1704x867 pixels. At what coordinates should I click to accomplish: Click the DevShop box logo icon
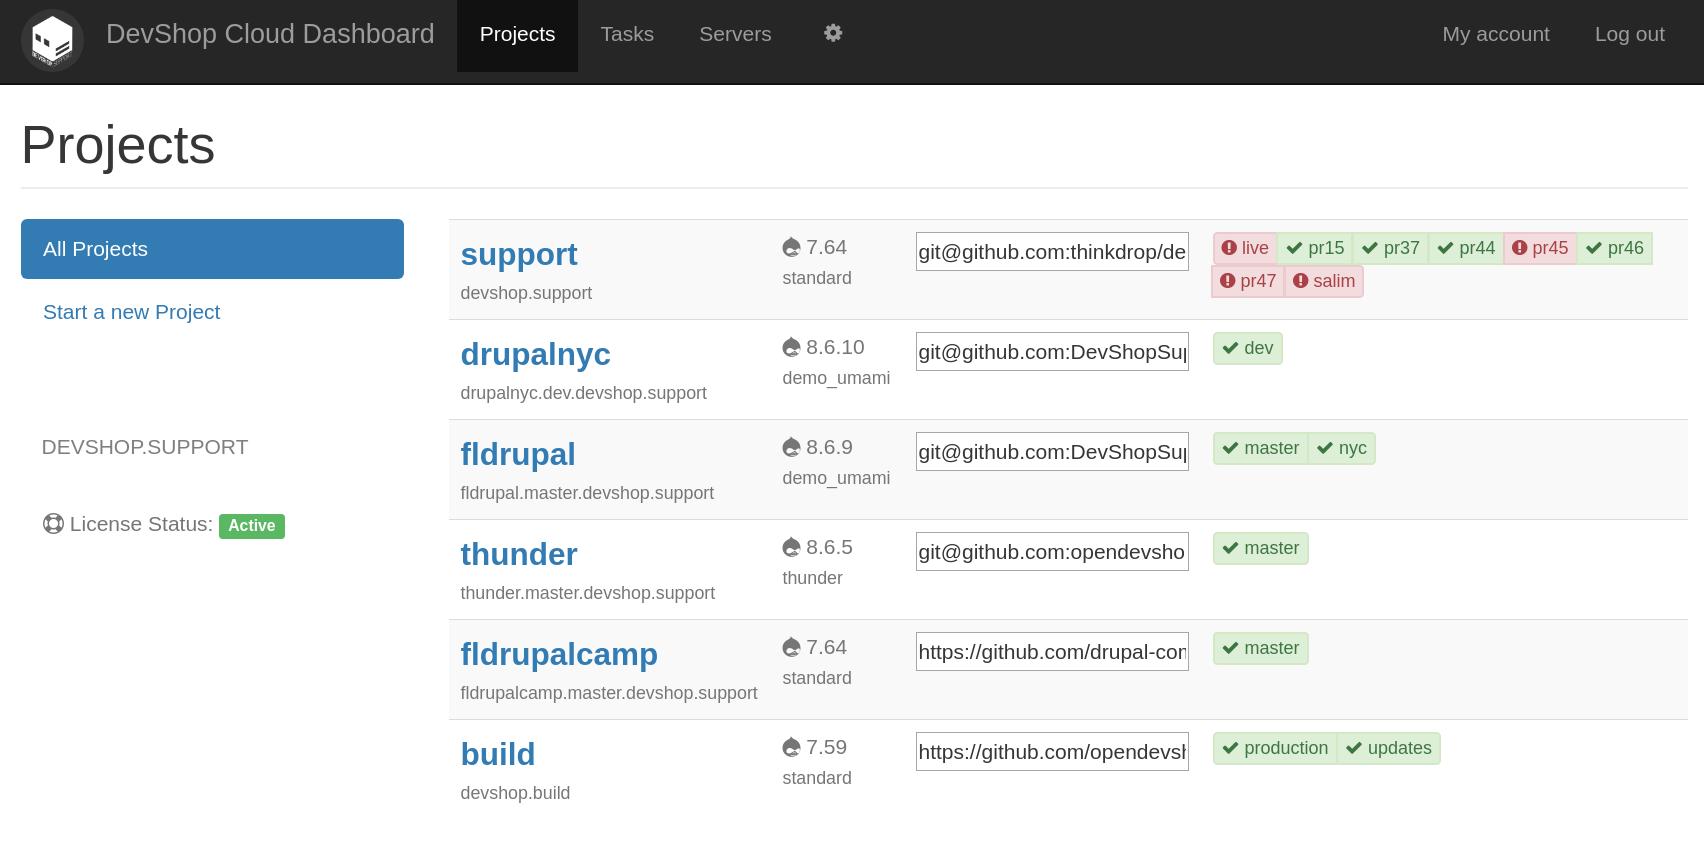[x=52, y=41]
